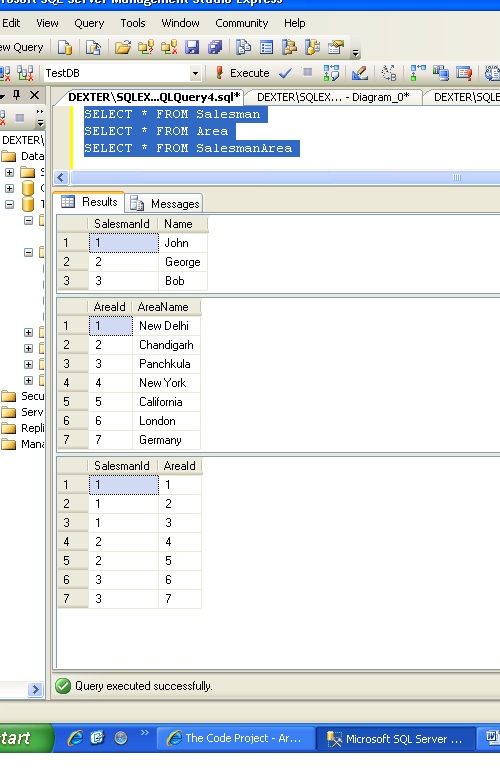The height and width of the screenshot is (768, 500).
Task: Open the Properties Window toolbar icon
Action: point(335,48)
